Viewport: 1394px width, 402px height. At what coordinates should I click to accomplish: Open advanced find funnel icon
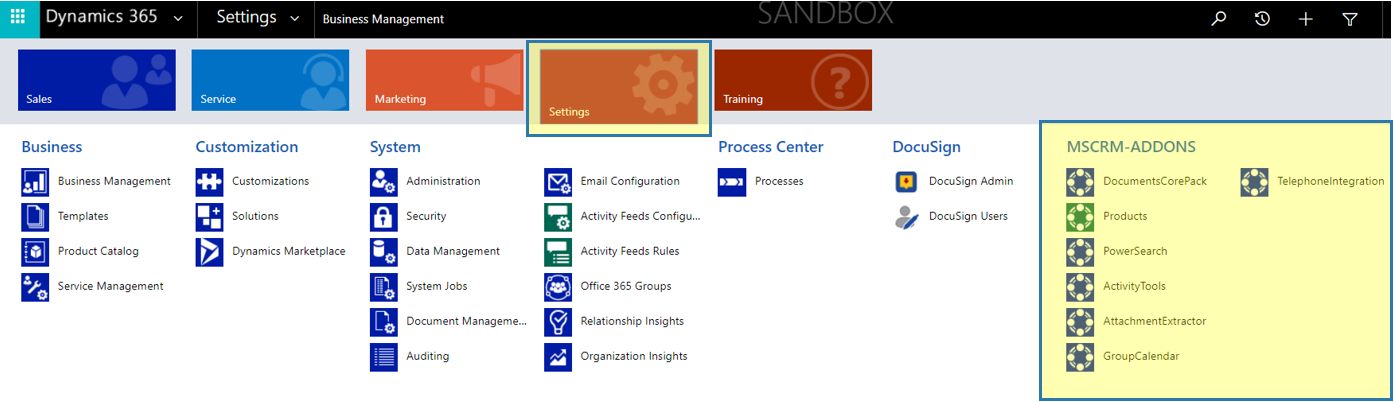coord(1349,19)
